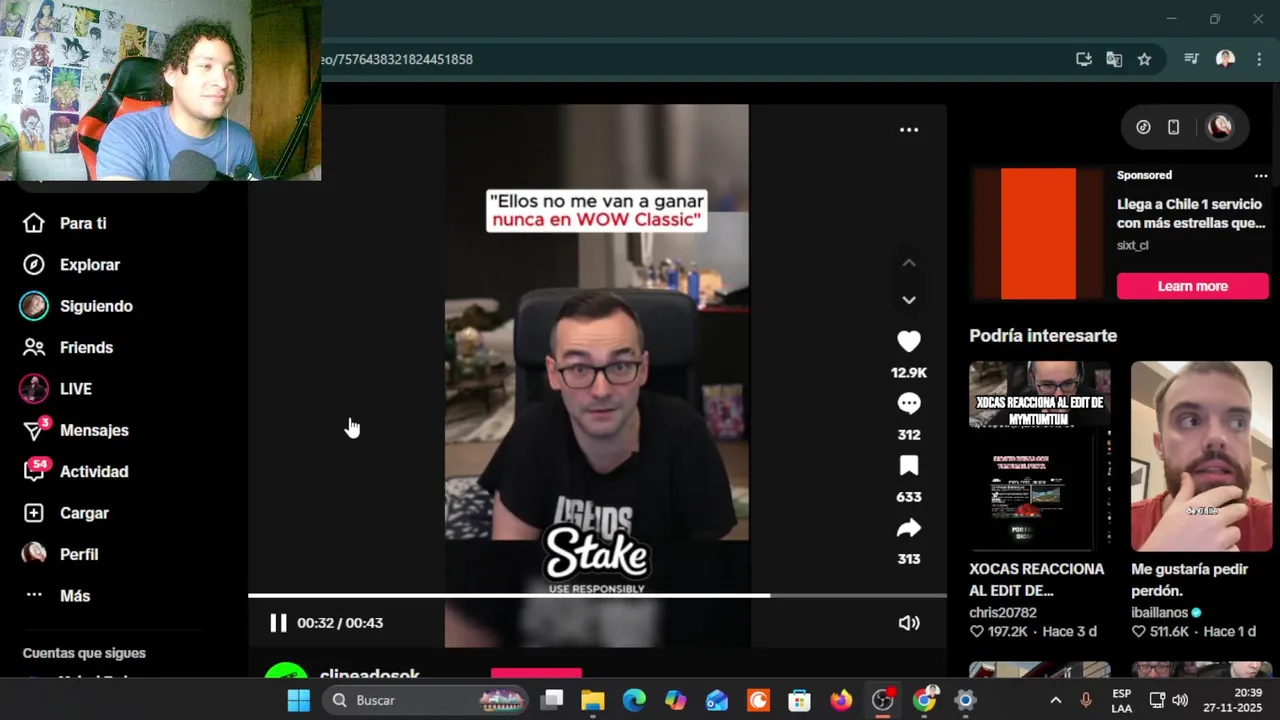Open File Explorer from taskbar
This screenshot has width=1280, height=720.
click(x=593, y=700)
